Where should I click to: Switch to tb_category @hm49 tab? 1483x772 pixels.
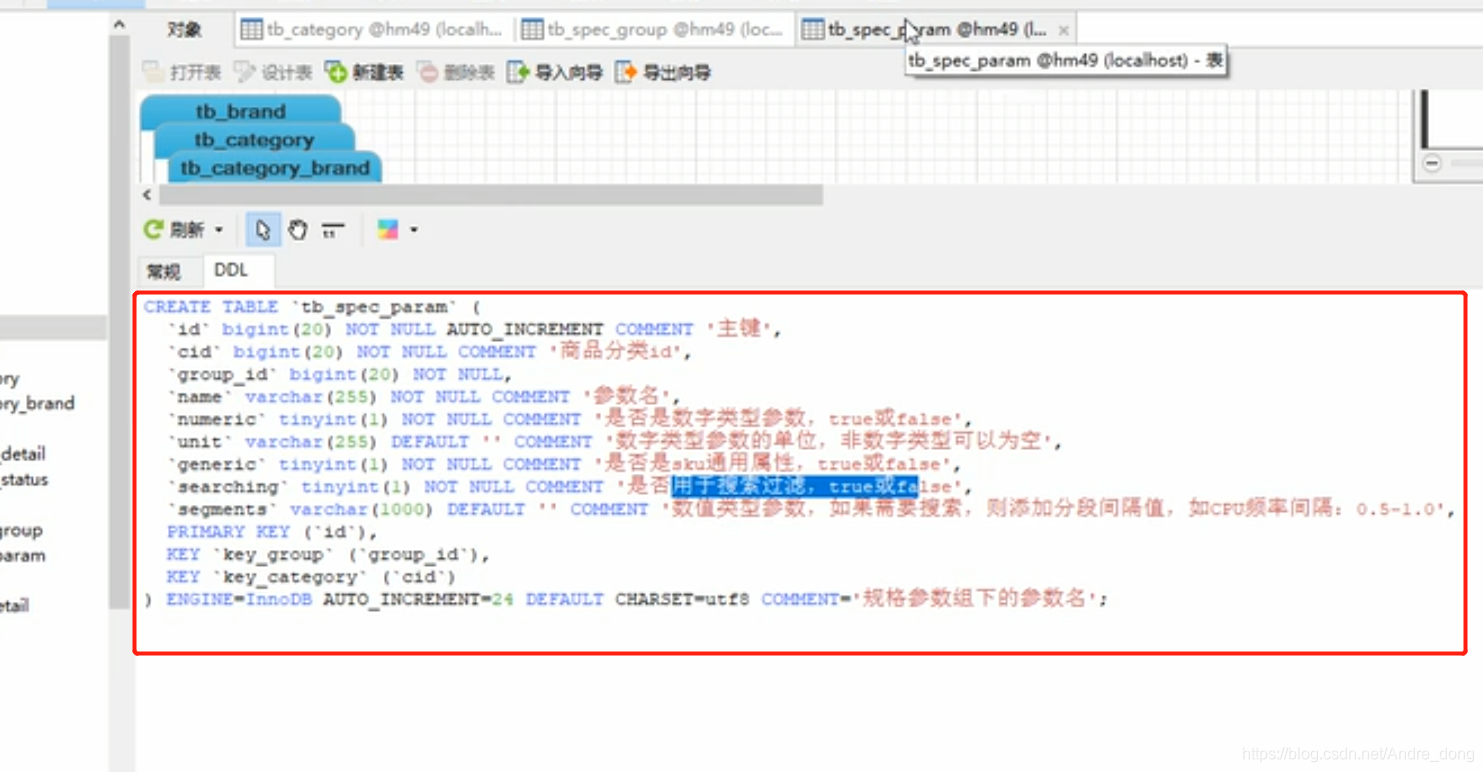click(372, 30)
